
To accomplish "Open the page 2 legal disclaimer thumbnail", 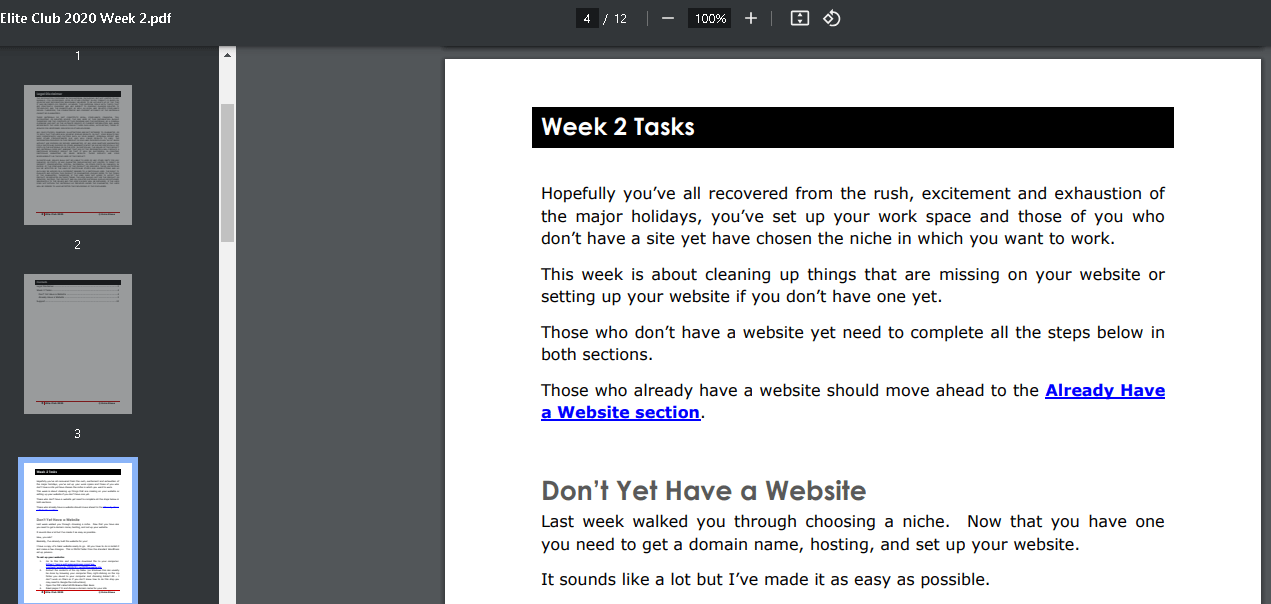I will pyautogui.click(x=78, y=154).
